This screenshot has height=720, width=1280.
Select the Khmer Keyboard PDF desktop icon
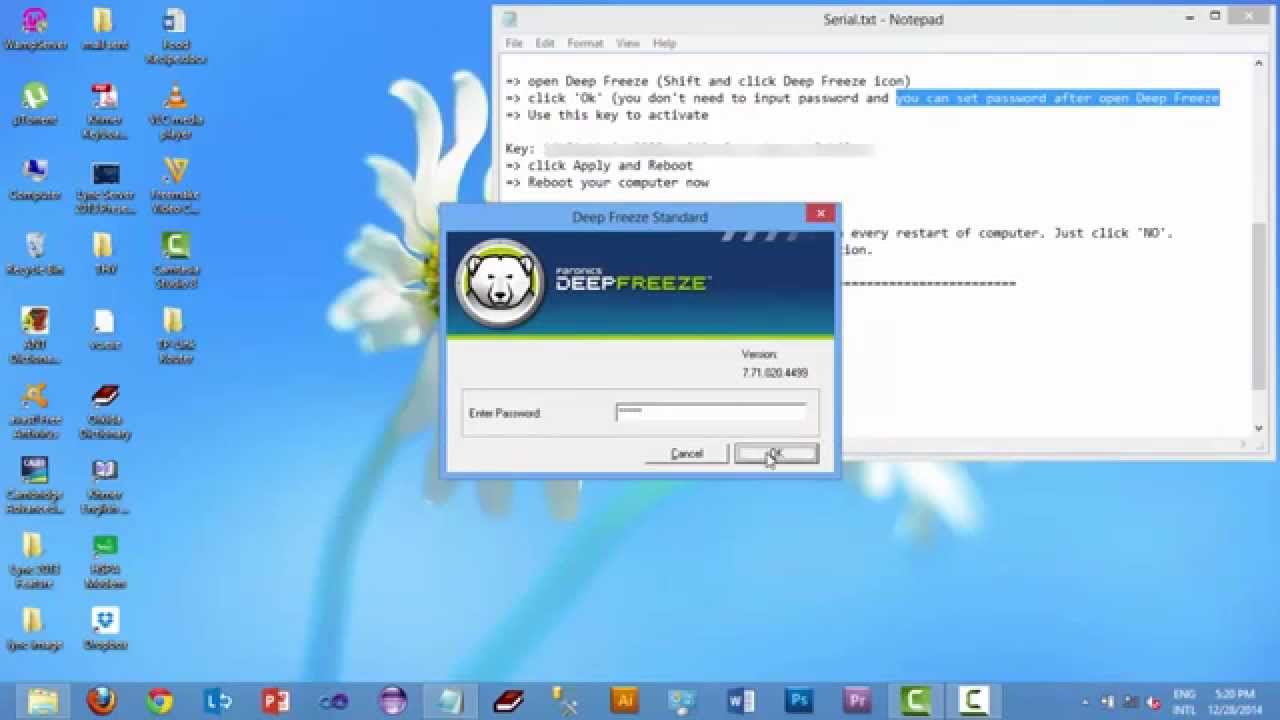point(105,111)
